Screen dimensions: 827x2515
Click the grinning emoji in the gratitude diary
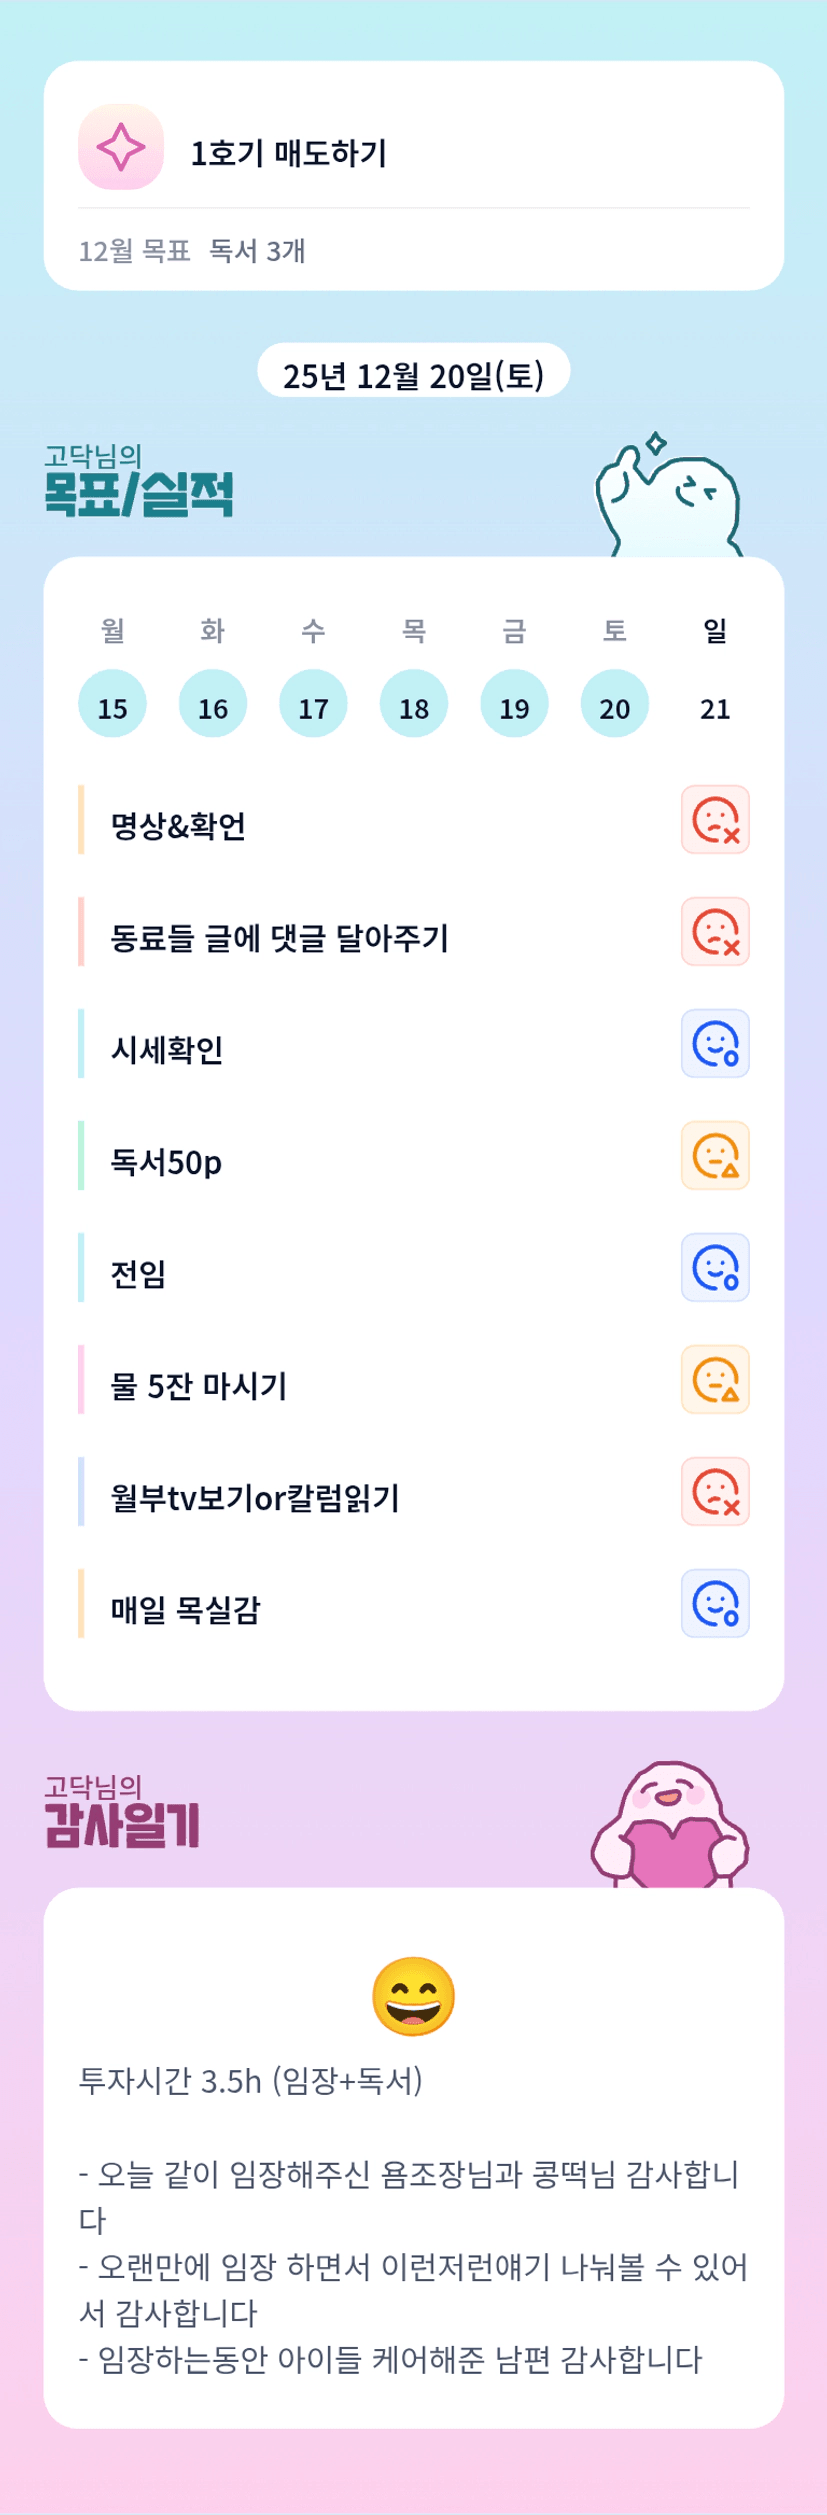[x=413, y=1997]
